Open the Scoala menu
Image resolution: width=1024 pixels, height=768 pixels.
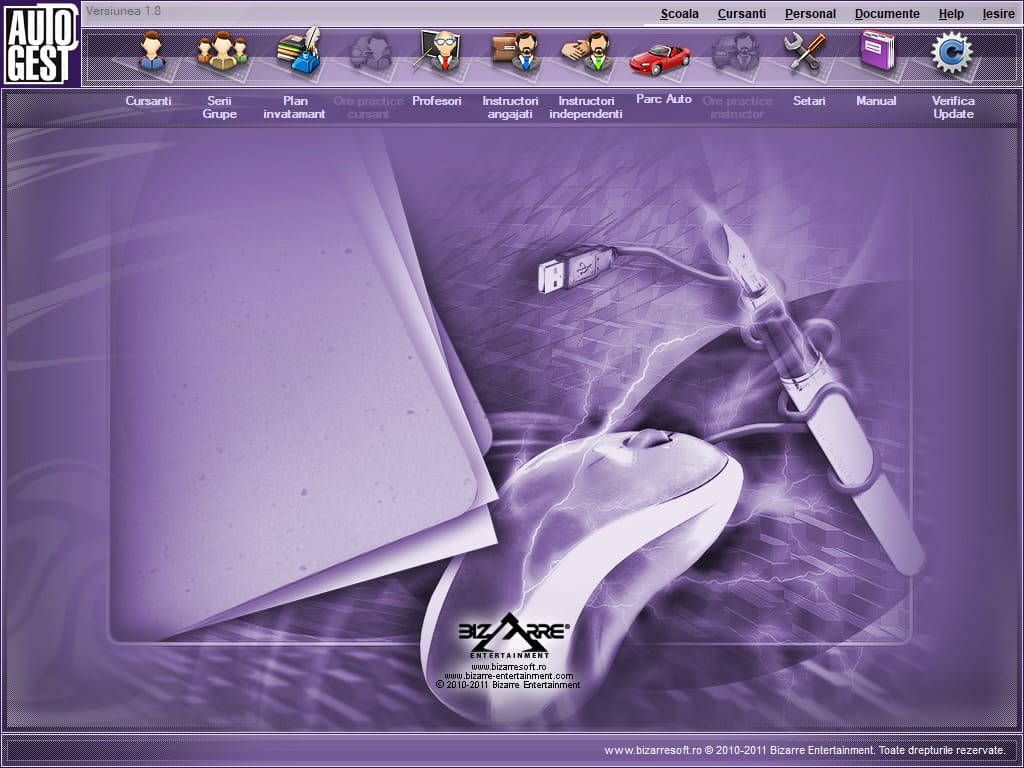pos(680,14)
